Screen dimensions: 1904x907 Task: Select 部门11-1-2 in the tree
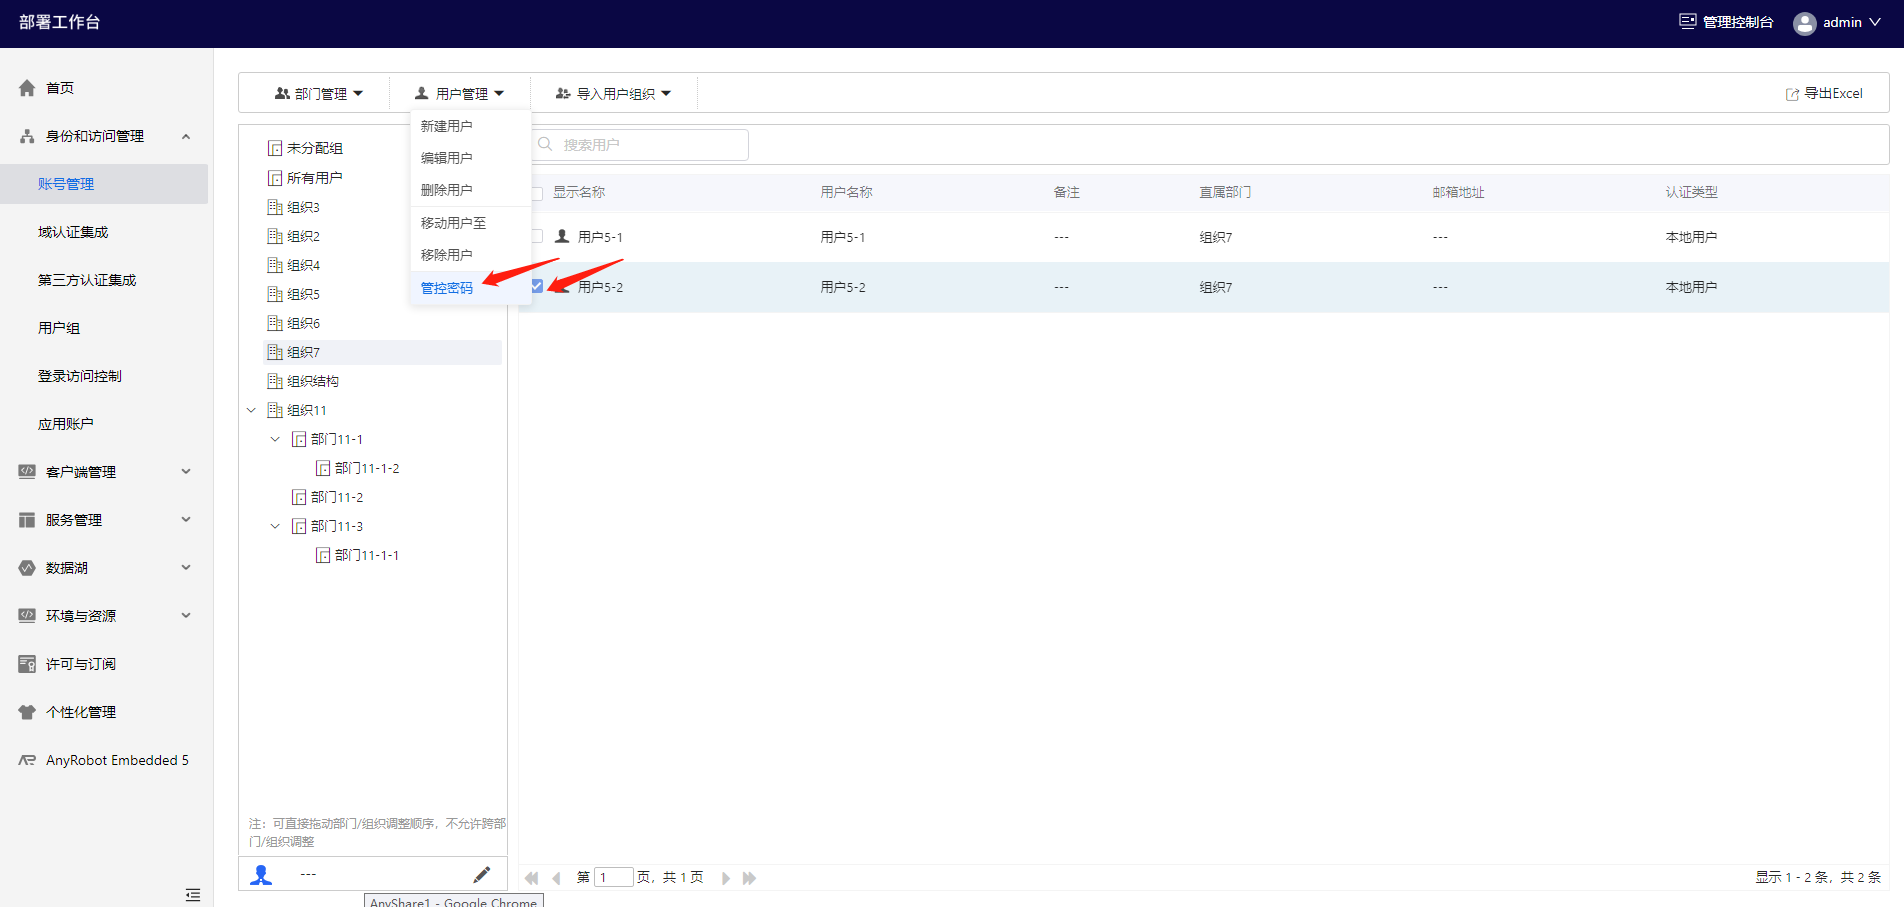click(x=367, y=468)
